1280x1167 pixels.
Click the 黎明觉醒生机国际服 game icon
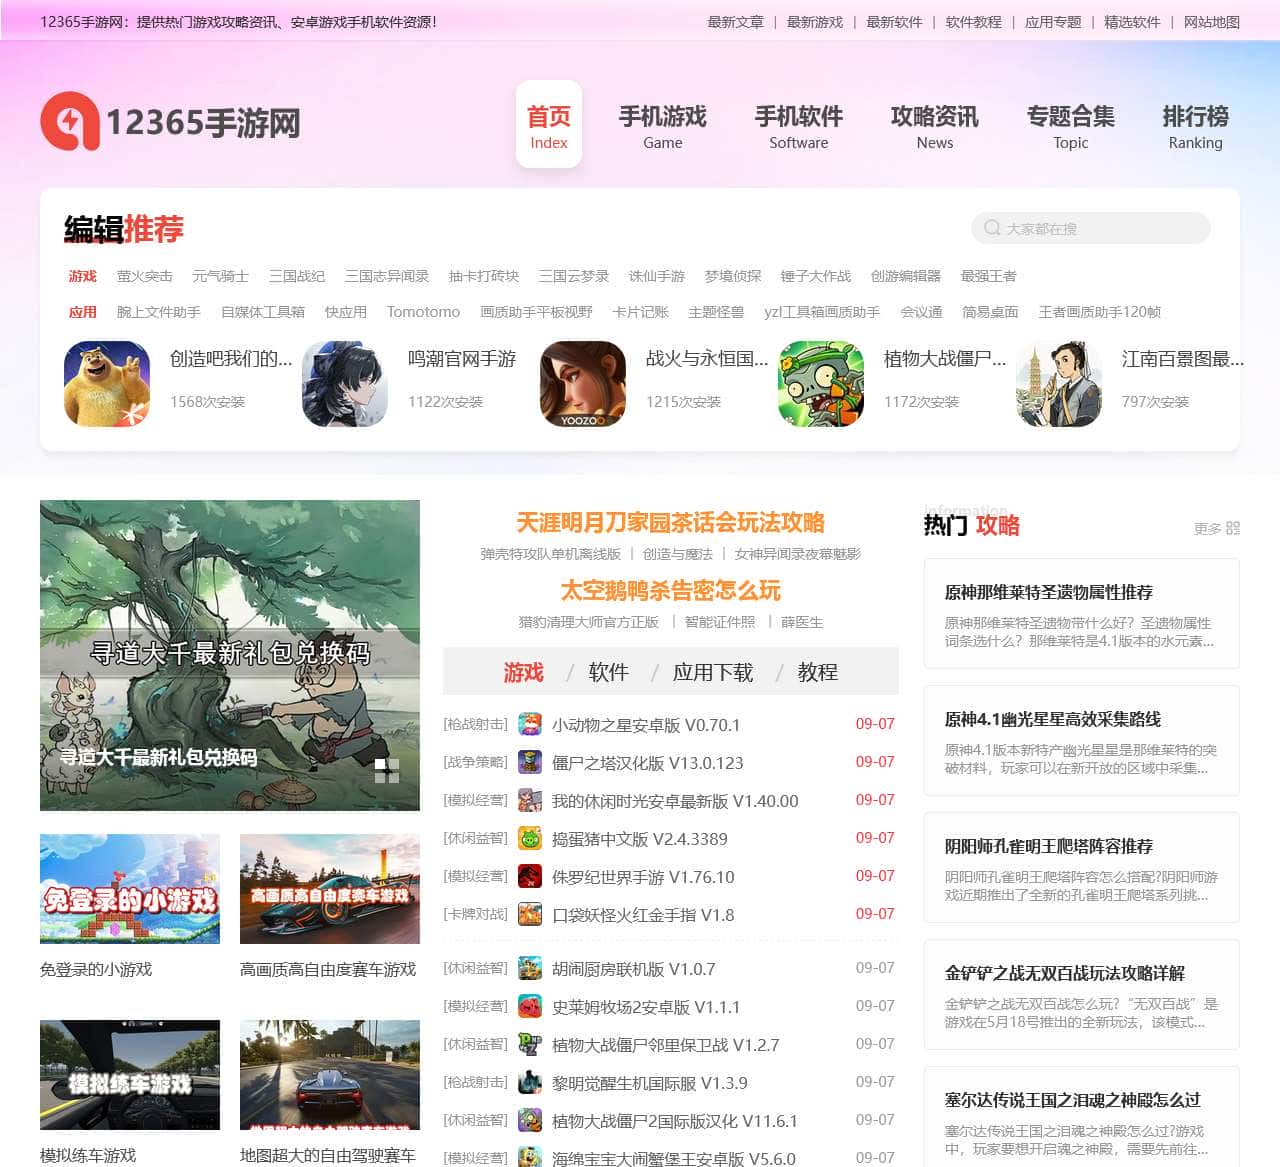pos(530,1082)
